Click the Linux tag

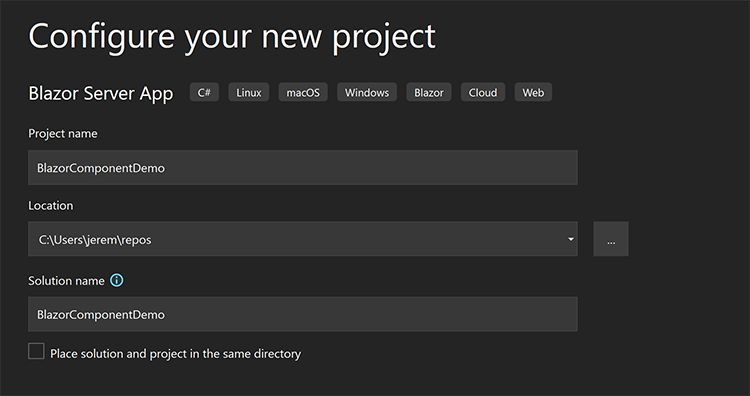coord(249,92)
